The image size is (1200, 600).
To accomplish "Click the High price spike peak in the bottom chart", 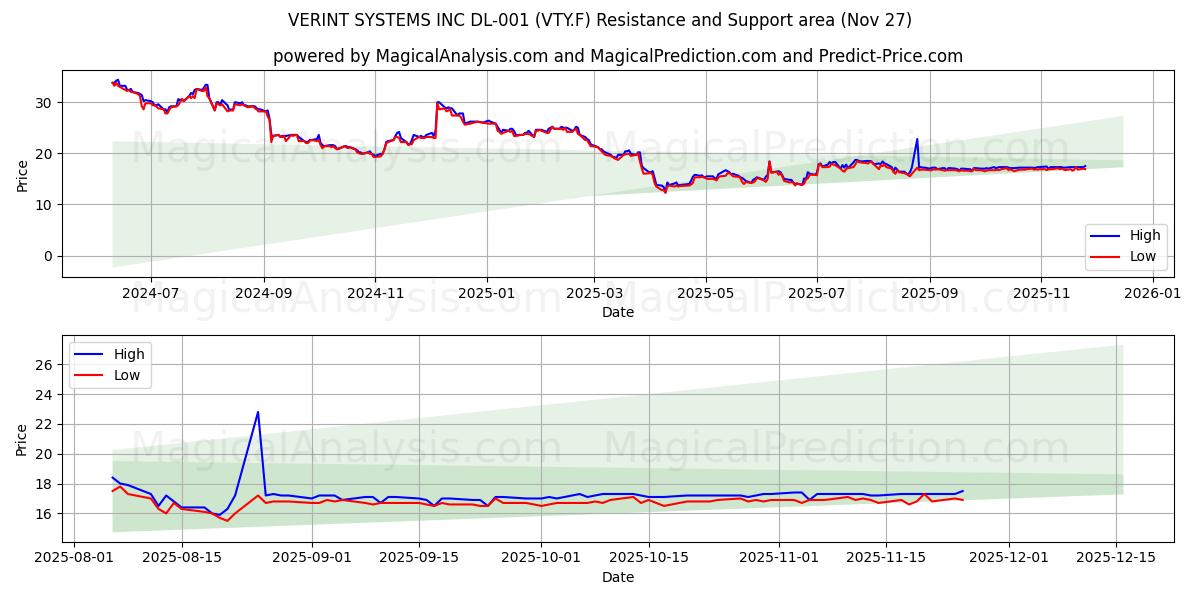I will pos(258,412).
